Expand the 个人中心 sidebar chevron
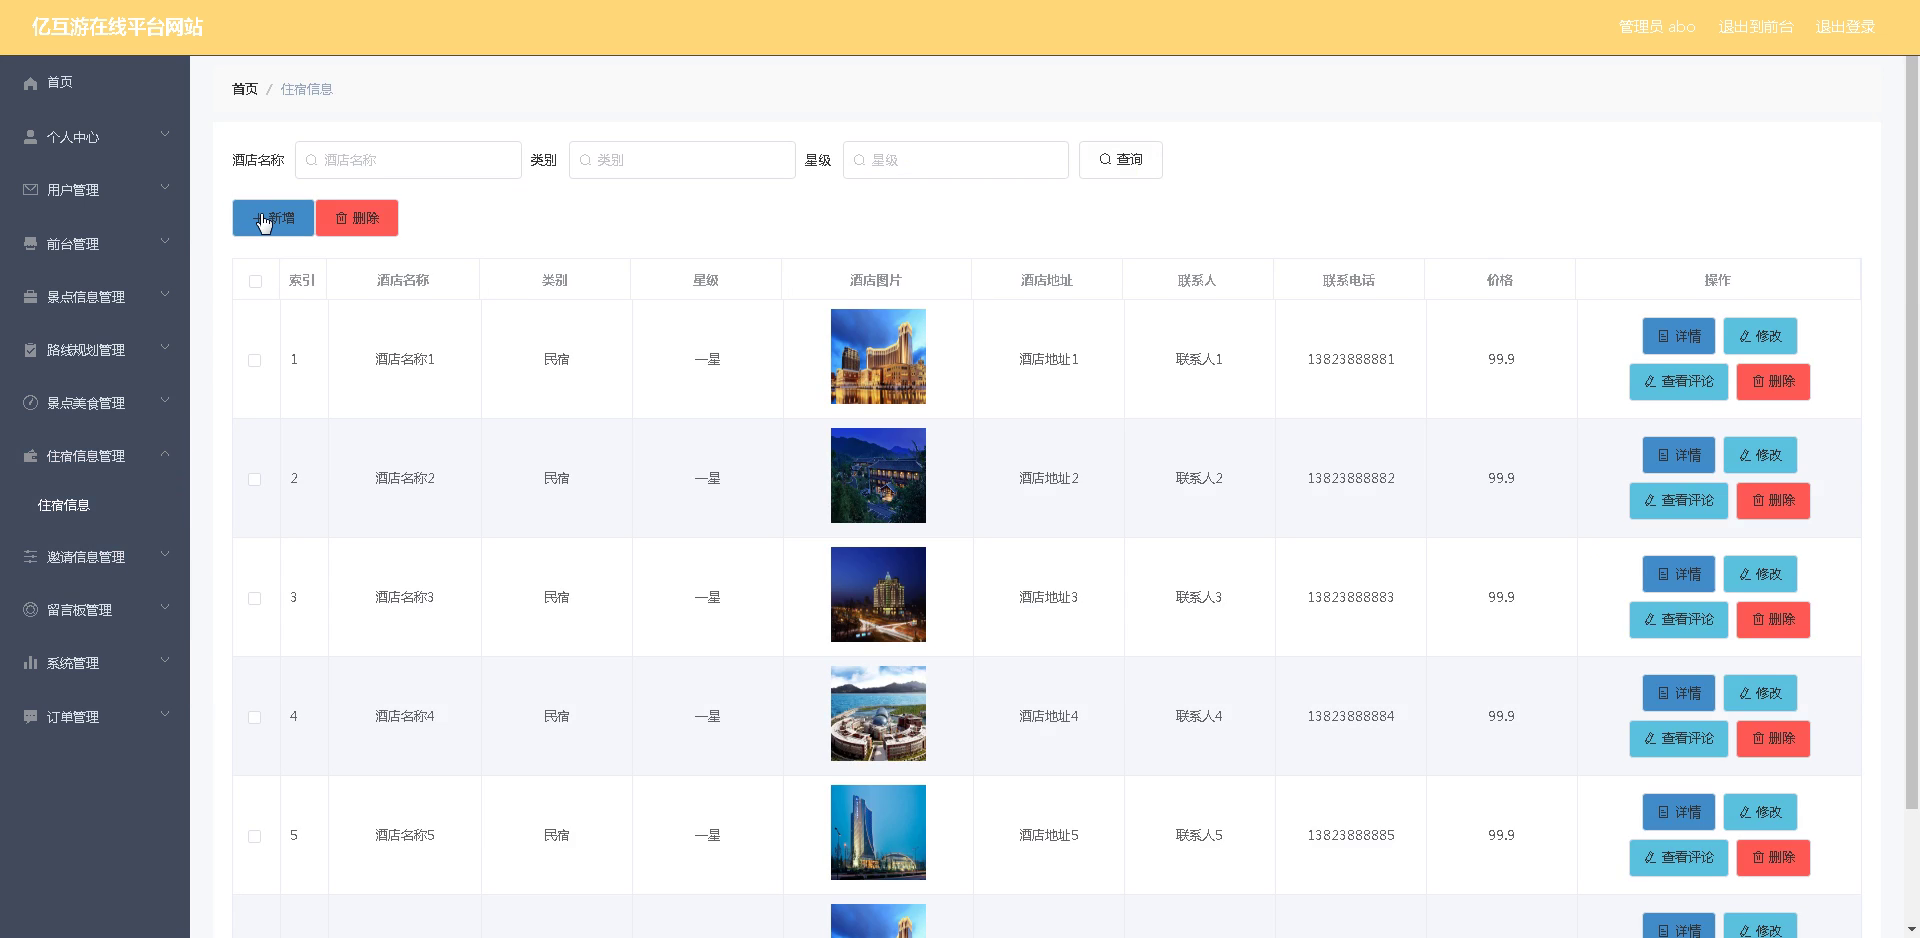1920x938 pixels. point(165,135)
